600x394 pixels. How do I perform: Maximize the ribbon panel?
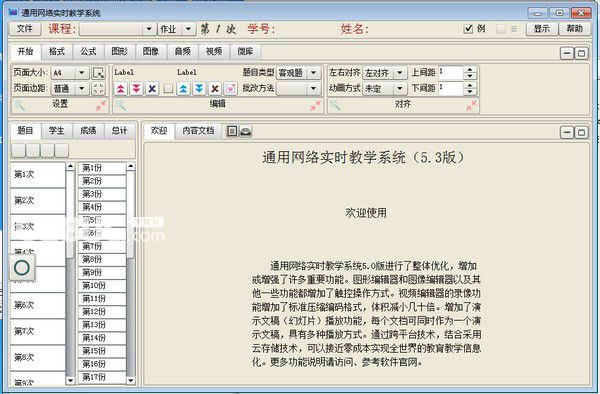click(x=581, y=53)
